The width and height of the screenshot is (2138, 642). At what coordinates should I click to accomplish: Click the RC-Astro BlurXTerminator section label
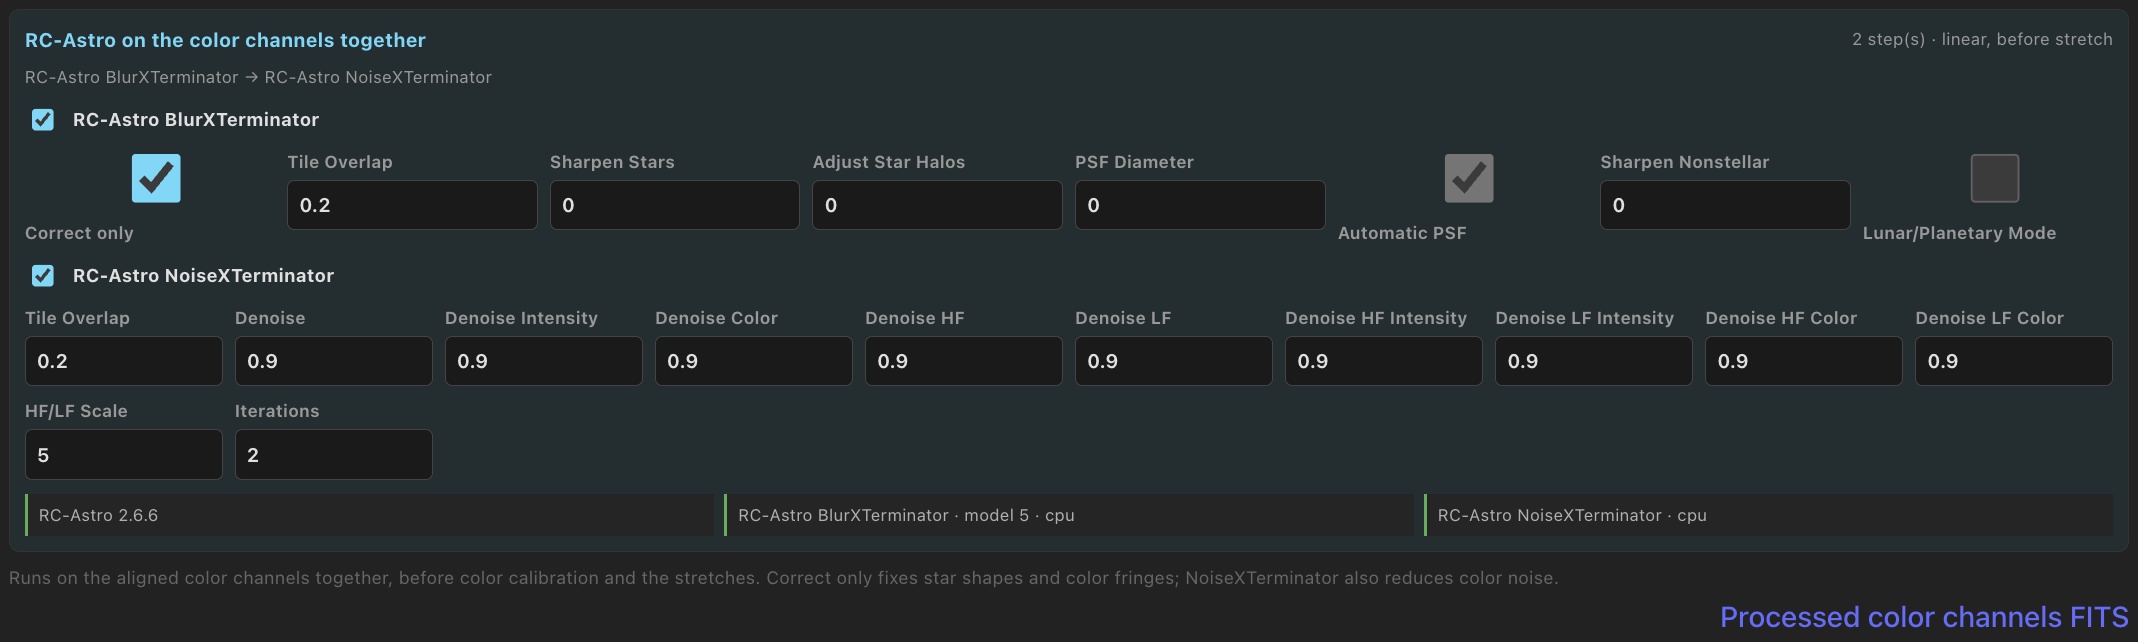pos(196,120)
